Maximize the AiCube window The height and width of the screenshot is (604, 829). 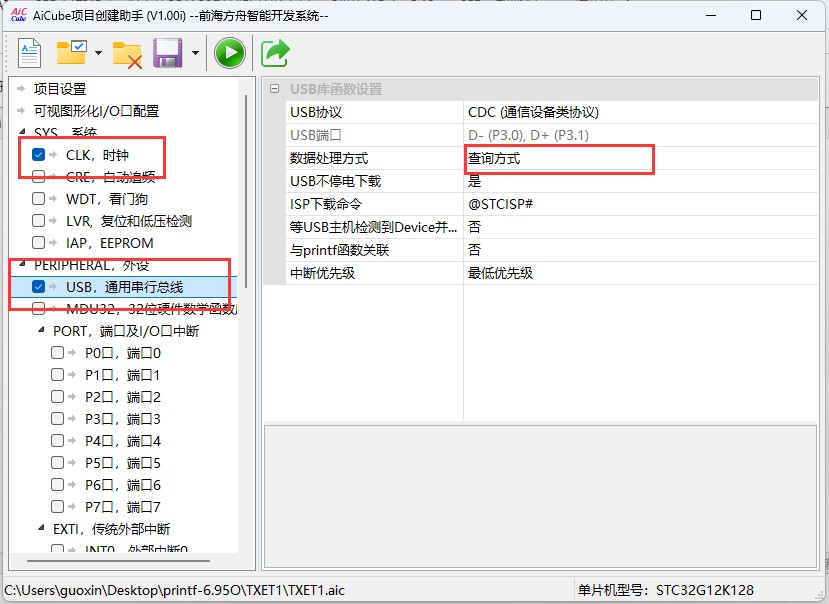[756, 15]
